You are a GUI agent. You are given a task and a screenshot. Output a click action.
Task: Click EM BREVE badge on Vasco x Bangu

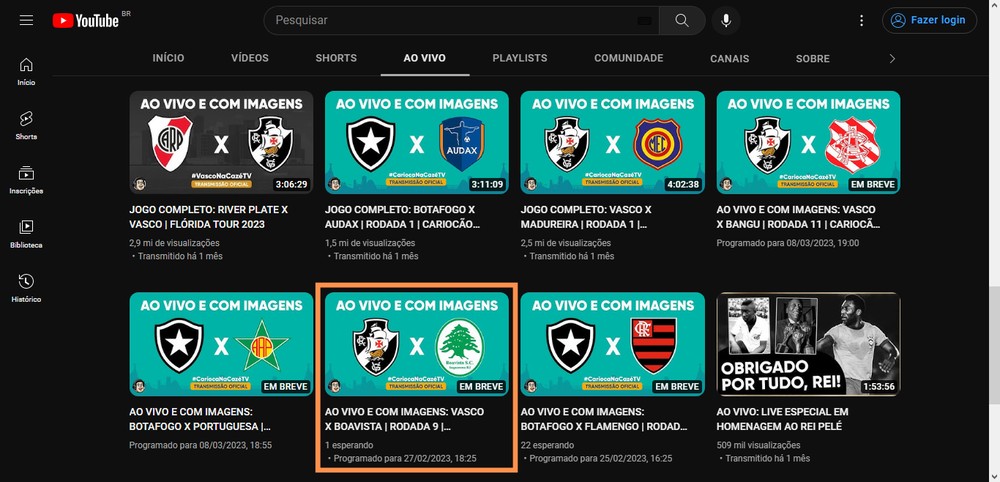(x=874, y=185)
